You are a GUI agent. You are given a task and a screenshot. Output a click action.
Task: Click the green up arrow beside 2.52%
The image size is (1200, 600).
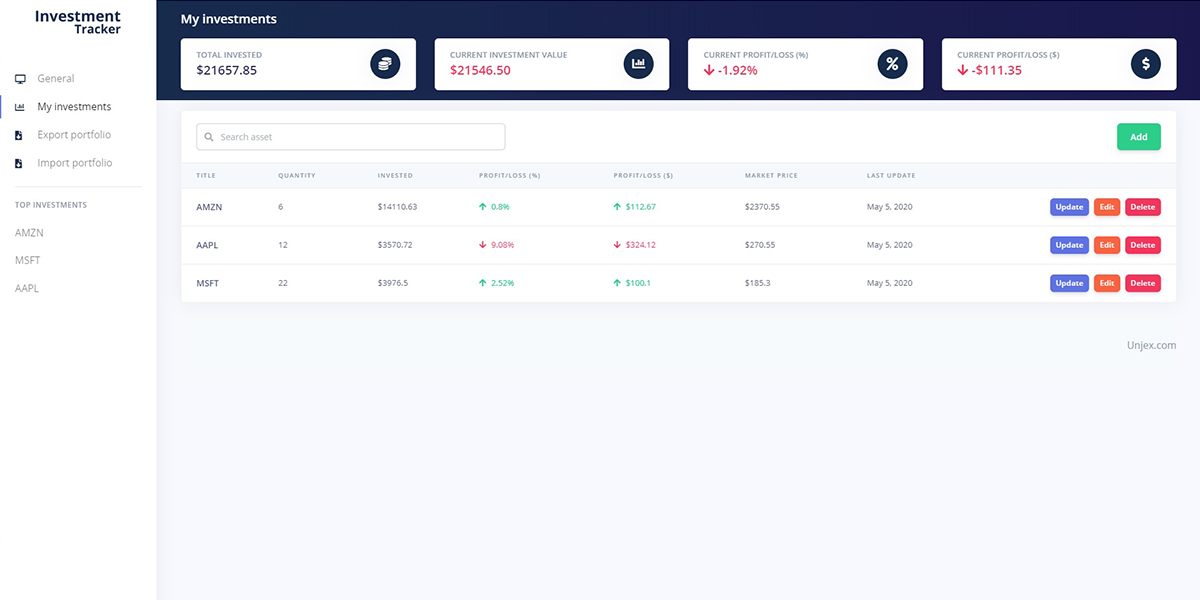tap(483, 283)
